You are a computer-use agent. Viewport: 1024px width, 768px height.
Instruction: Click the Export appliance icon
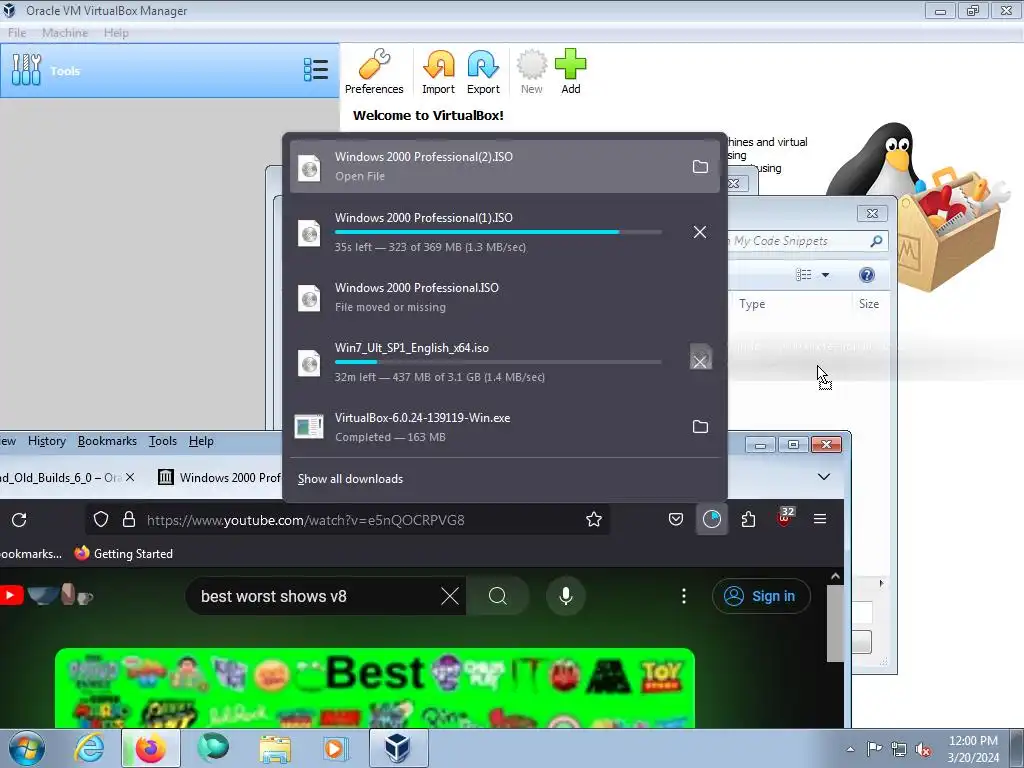[x=483, y=72]
